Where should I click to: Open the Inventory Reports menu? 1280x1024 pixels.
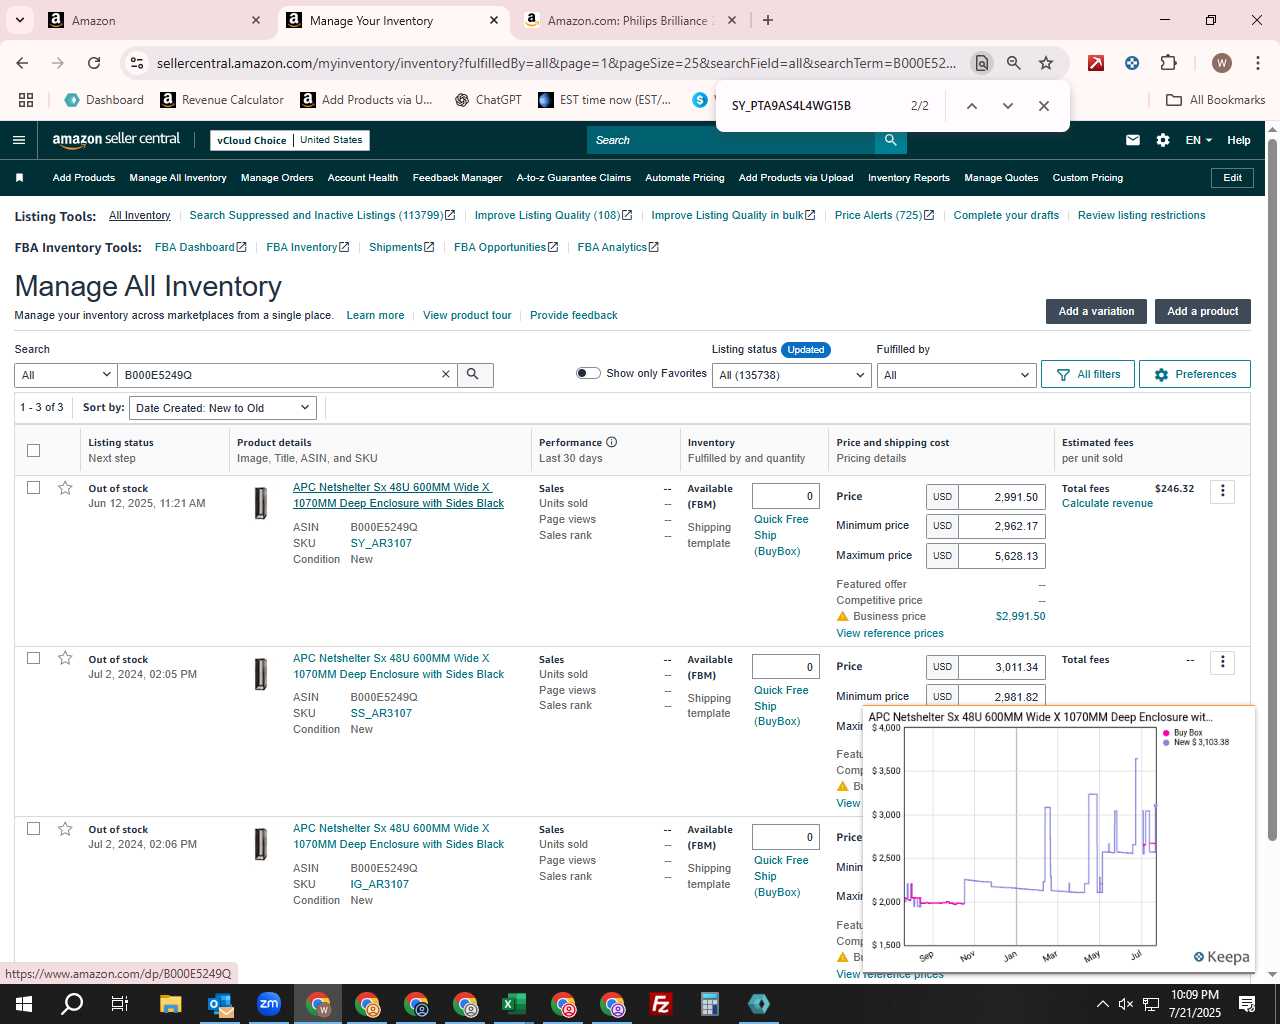tap(909, 178)
